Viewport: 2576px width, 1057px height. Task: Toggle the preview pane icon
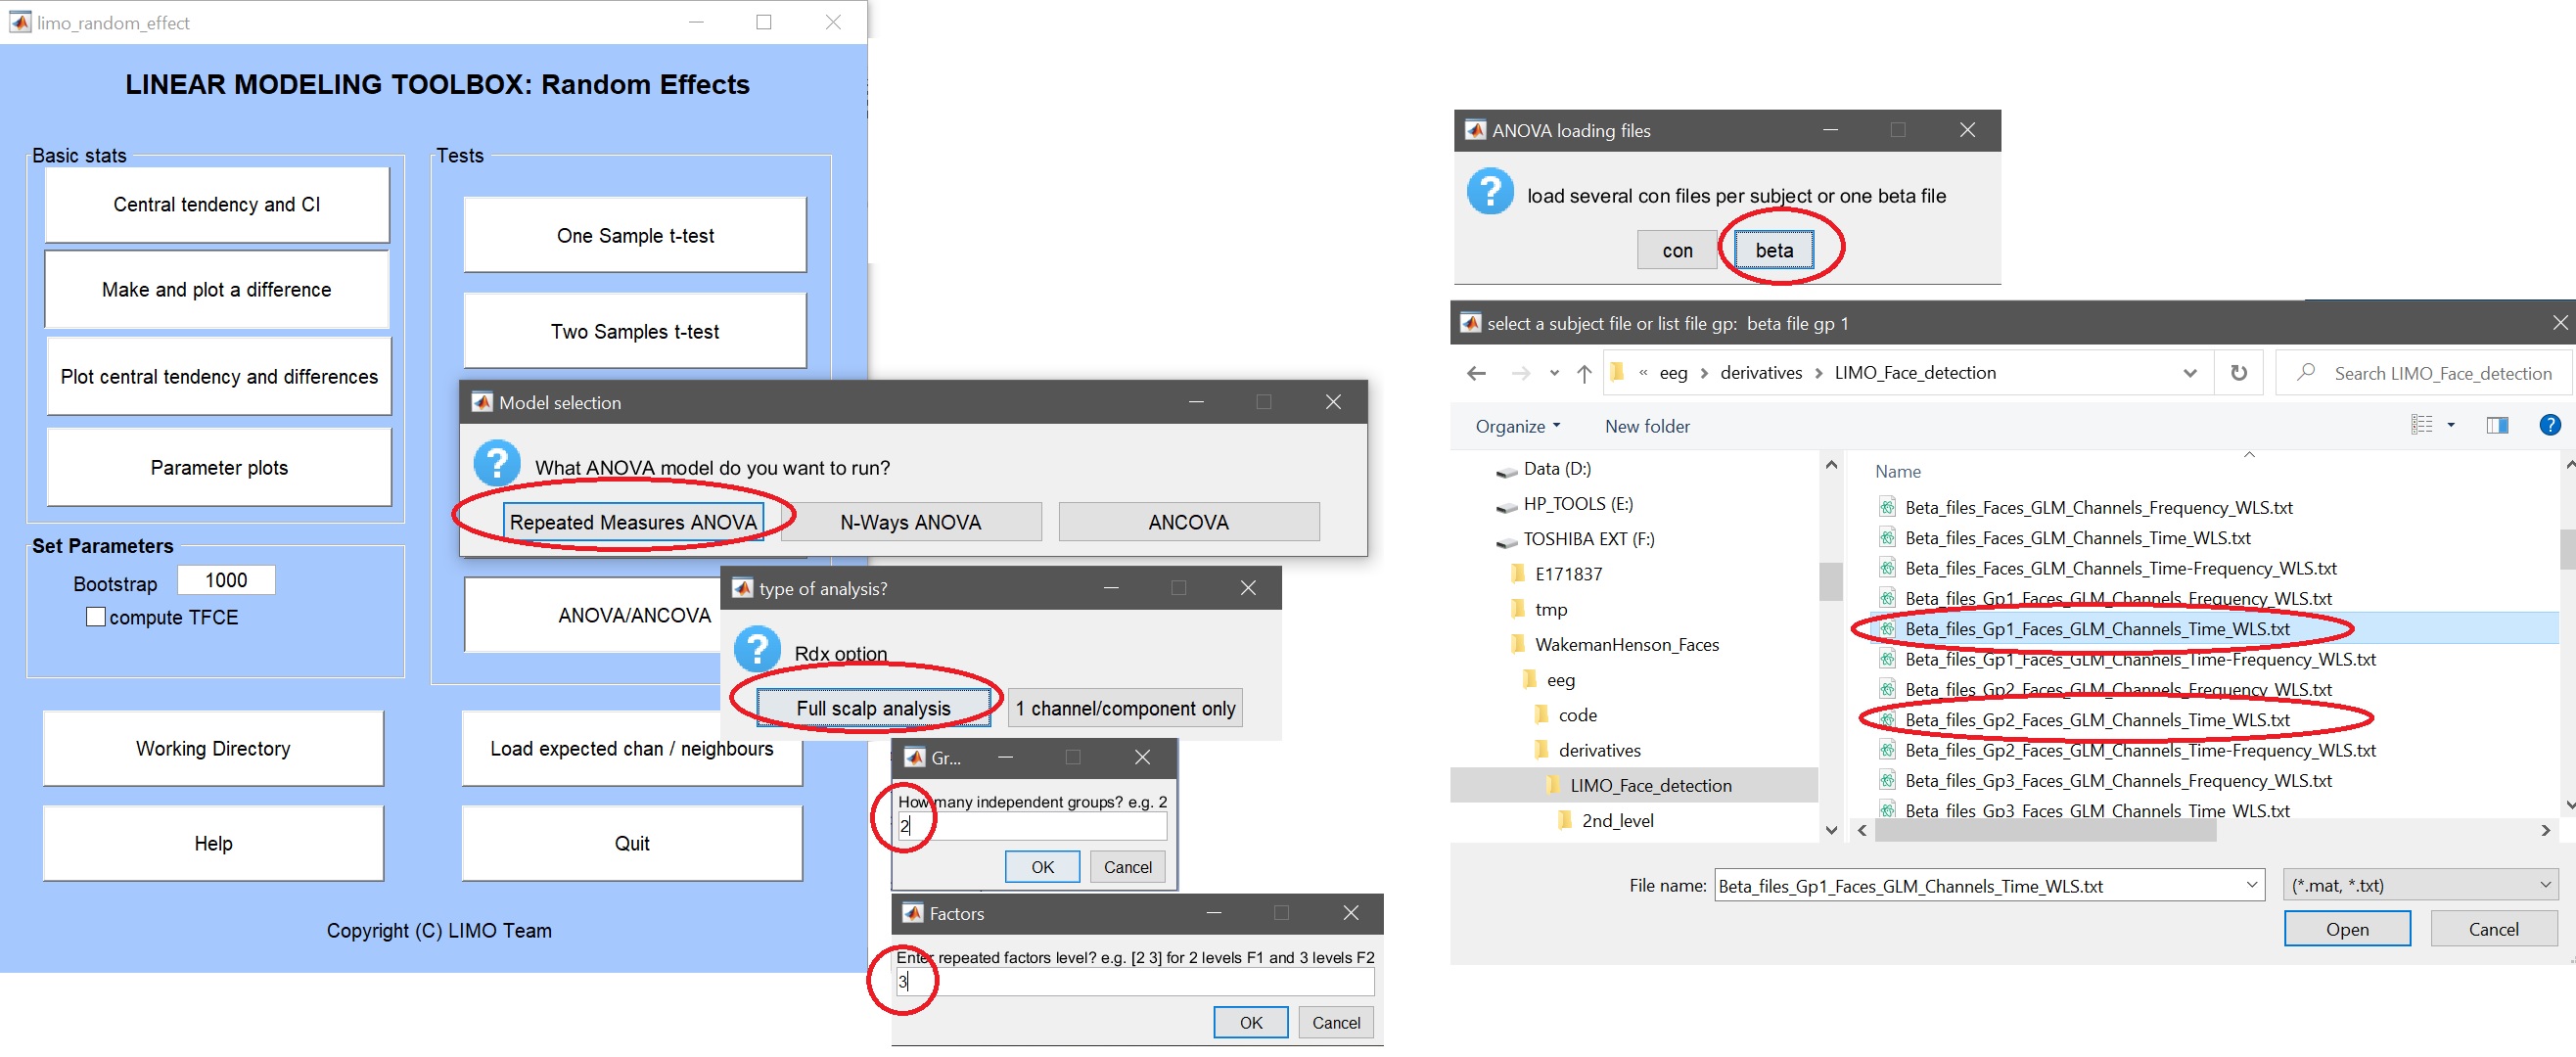[x=2497, y=425]
